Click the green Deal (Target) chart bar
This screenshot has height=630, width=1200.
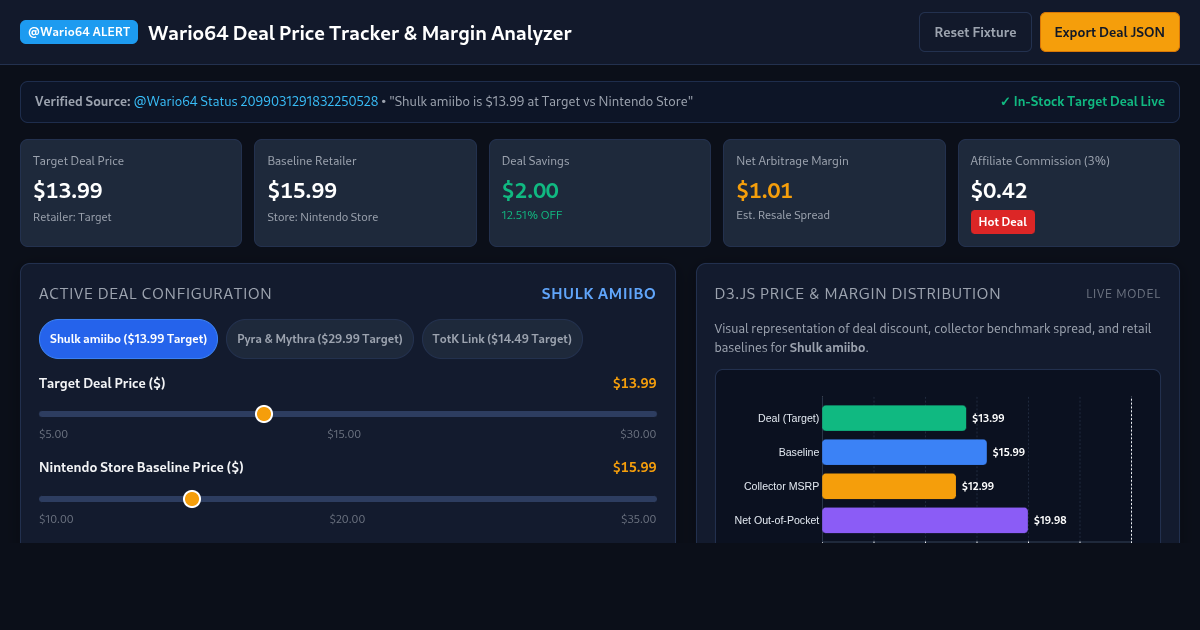click(894, 418)
